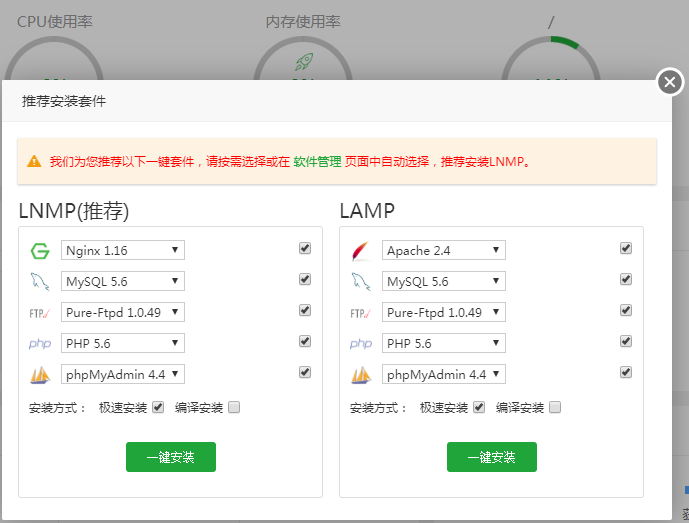
Task: Uncheck Pure-Ftpd in LNMP
Action: pos(305,310)
